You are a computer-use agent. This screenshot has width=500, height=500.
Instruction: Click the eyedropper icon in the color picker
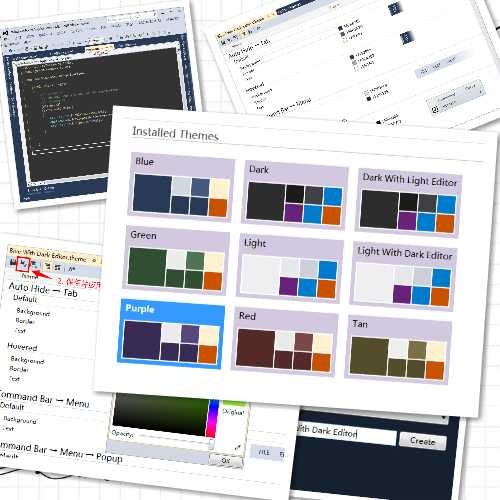(x=238, y=448)
